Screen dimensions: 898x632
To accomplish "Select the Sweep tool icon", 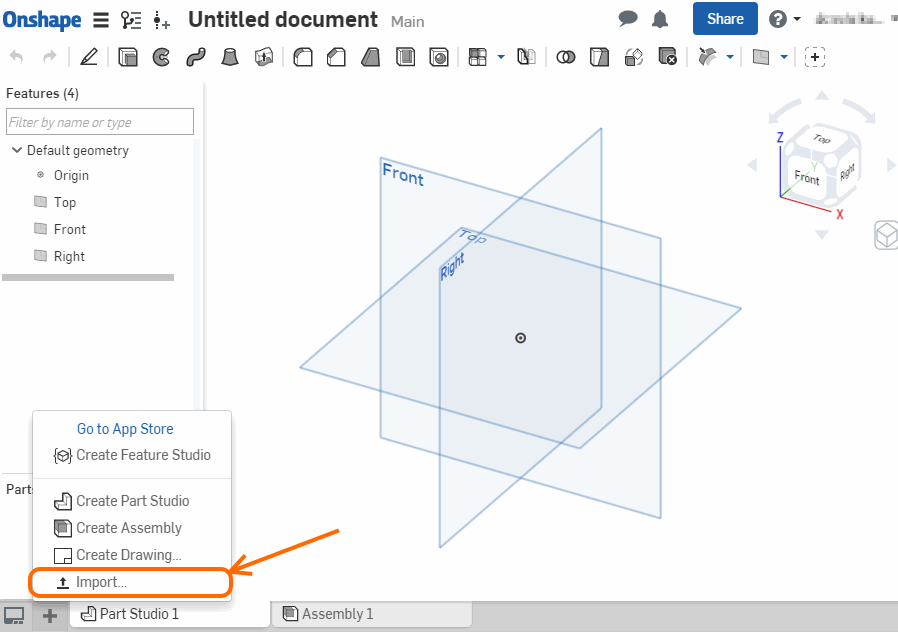I will (196, 57).
